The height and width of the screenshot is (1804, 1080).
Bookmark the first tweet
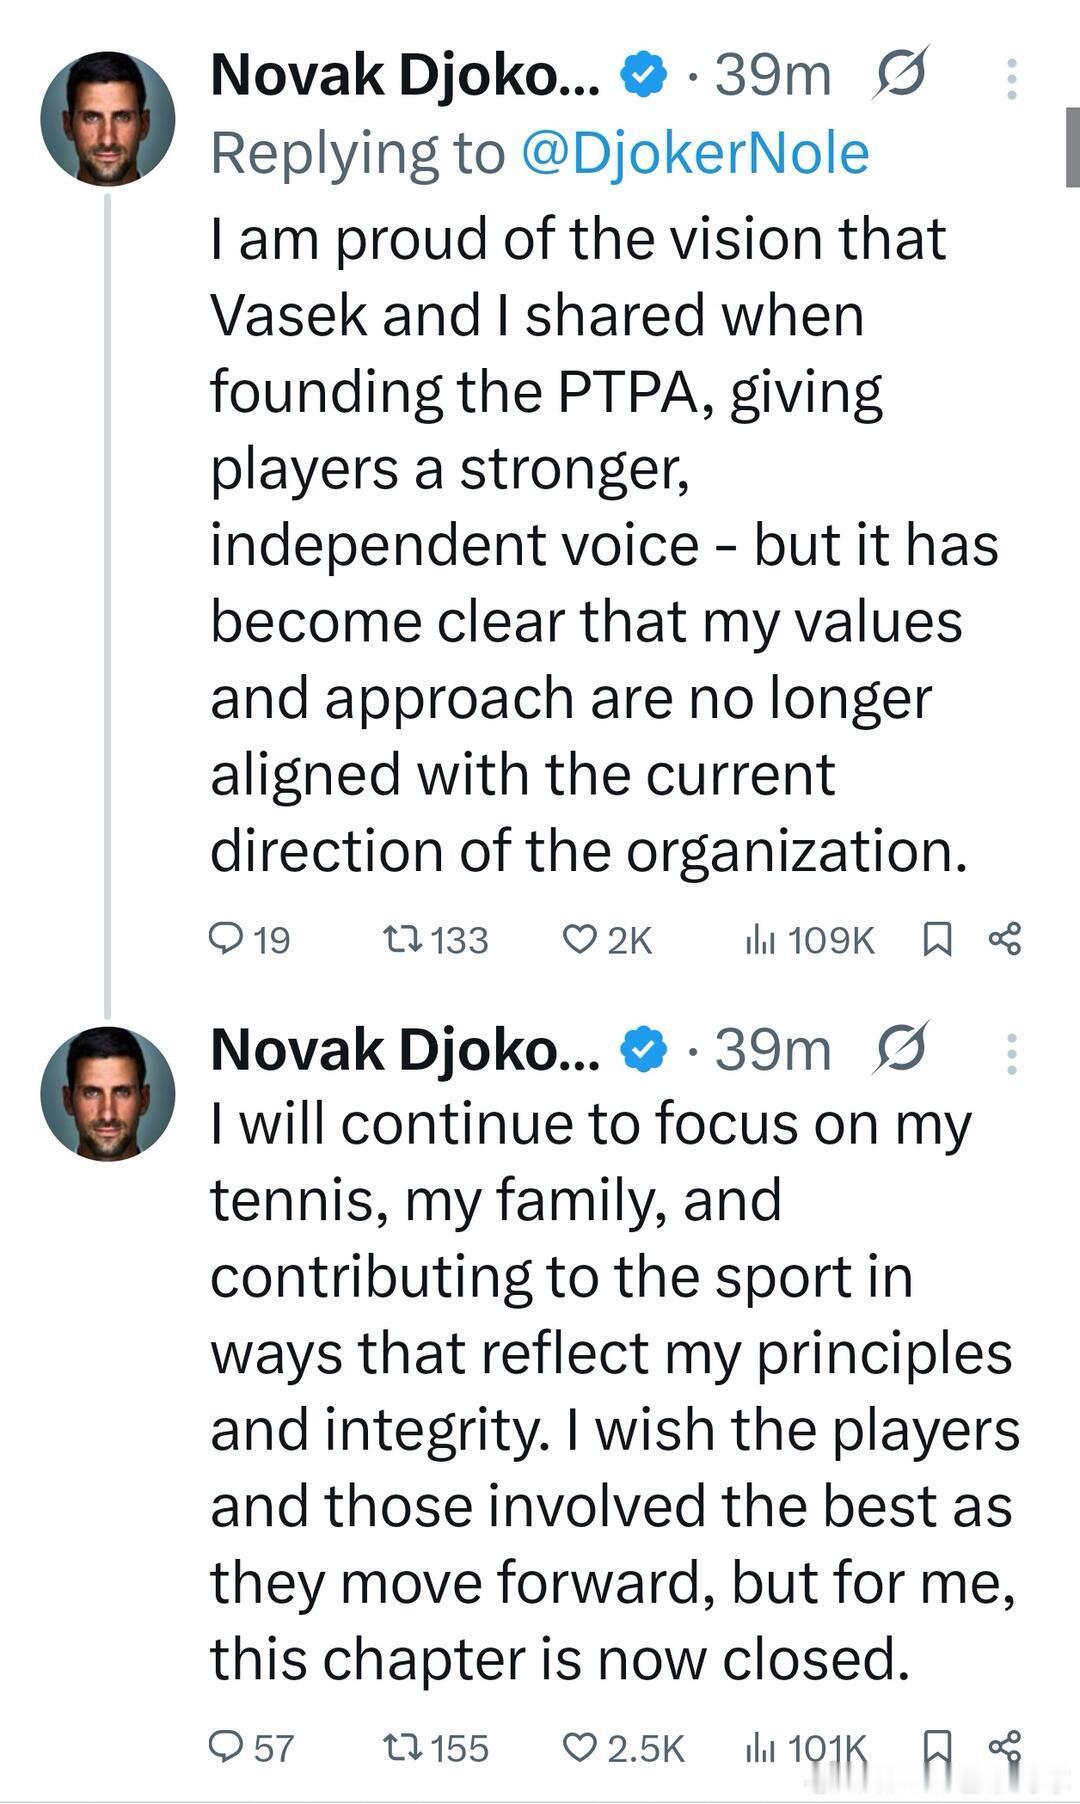[936, 939]
